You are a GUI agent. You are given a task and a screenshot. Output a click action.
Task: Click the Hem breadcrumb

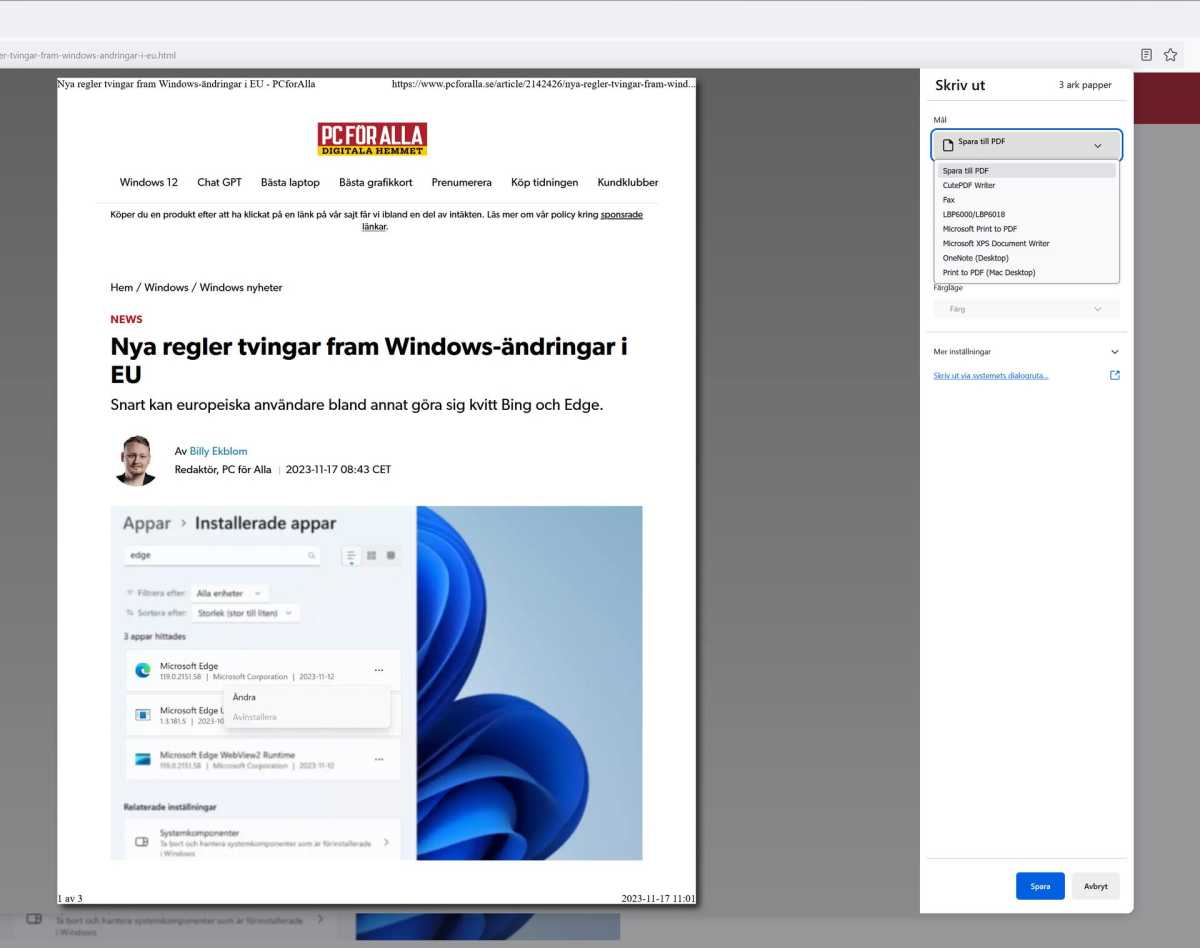(x=122, y=287)
